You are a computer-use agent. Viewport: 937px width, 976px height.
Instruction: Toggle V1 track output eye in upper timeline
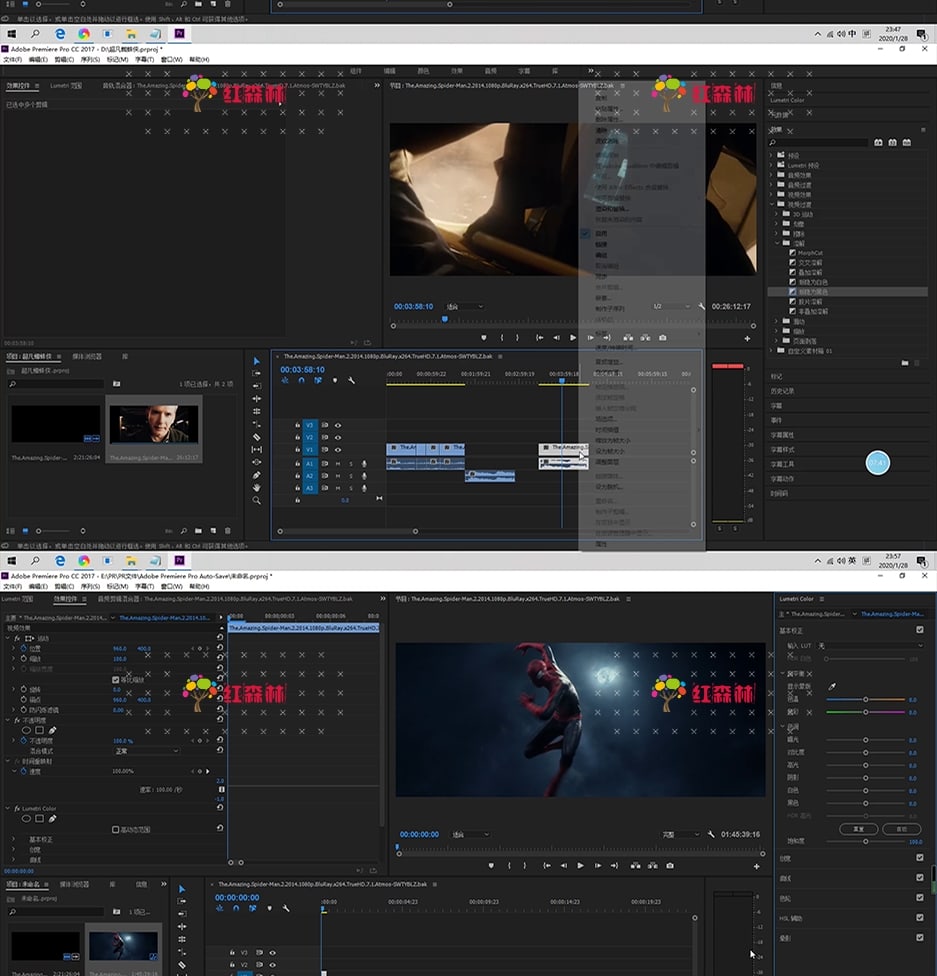[x=338, y=449]
